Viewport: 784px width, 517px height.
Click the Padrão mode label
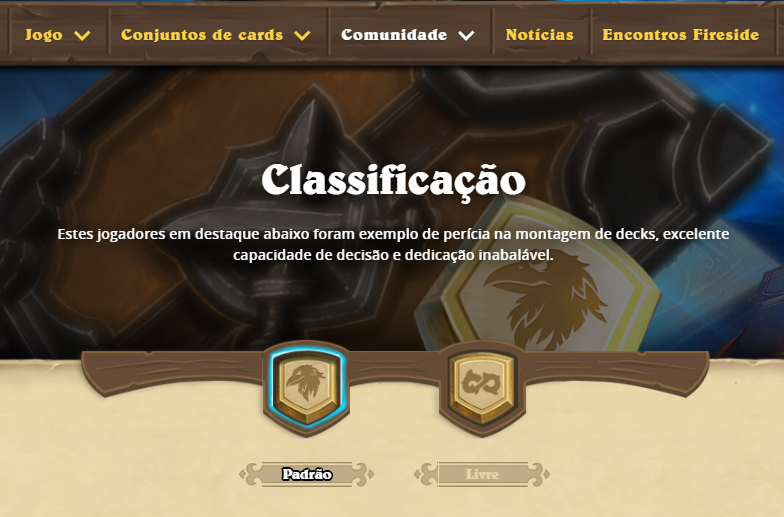(306, 474)
